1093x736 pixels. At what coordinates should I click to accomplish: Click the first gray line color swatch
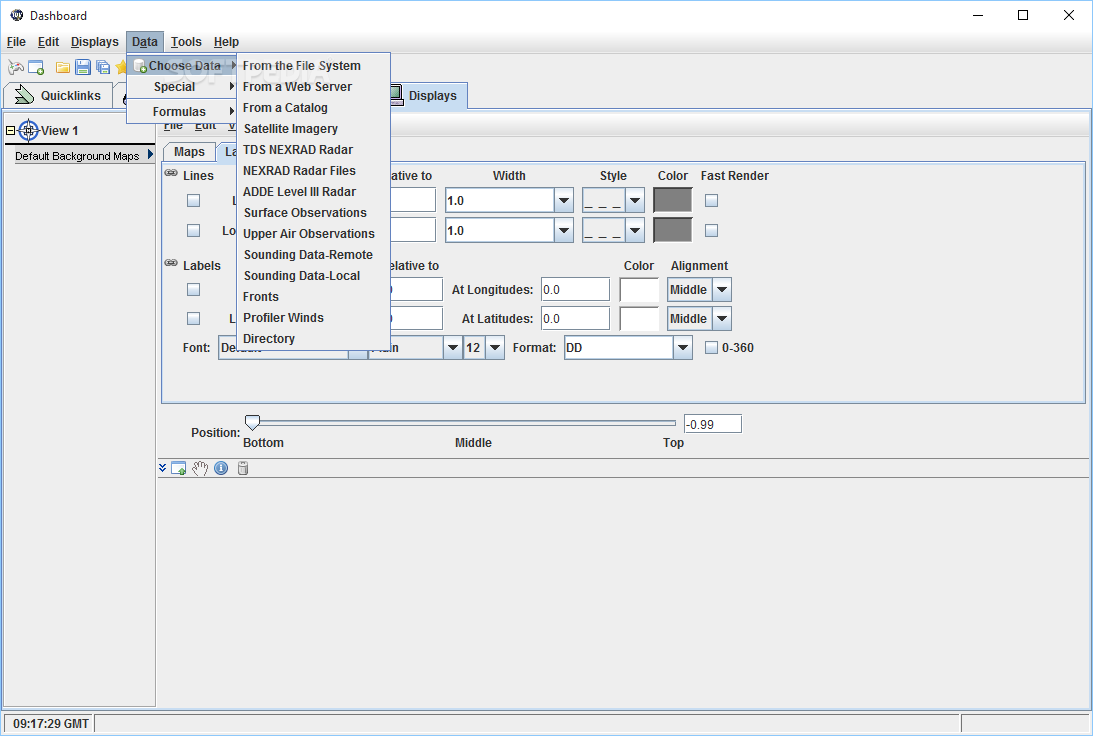(673, 201)
